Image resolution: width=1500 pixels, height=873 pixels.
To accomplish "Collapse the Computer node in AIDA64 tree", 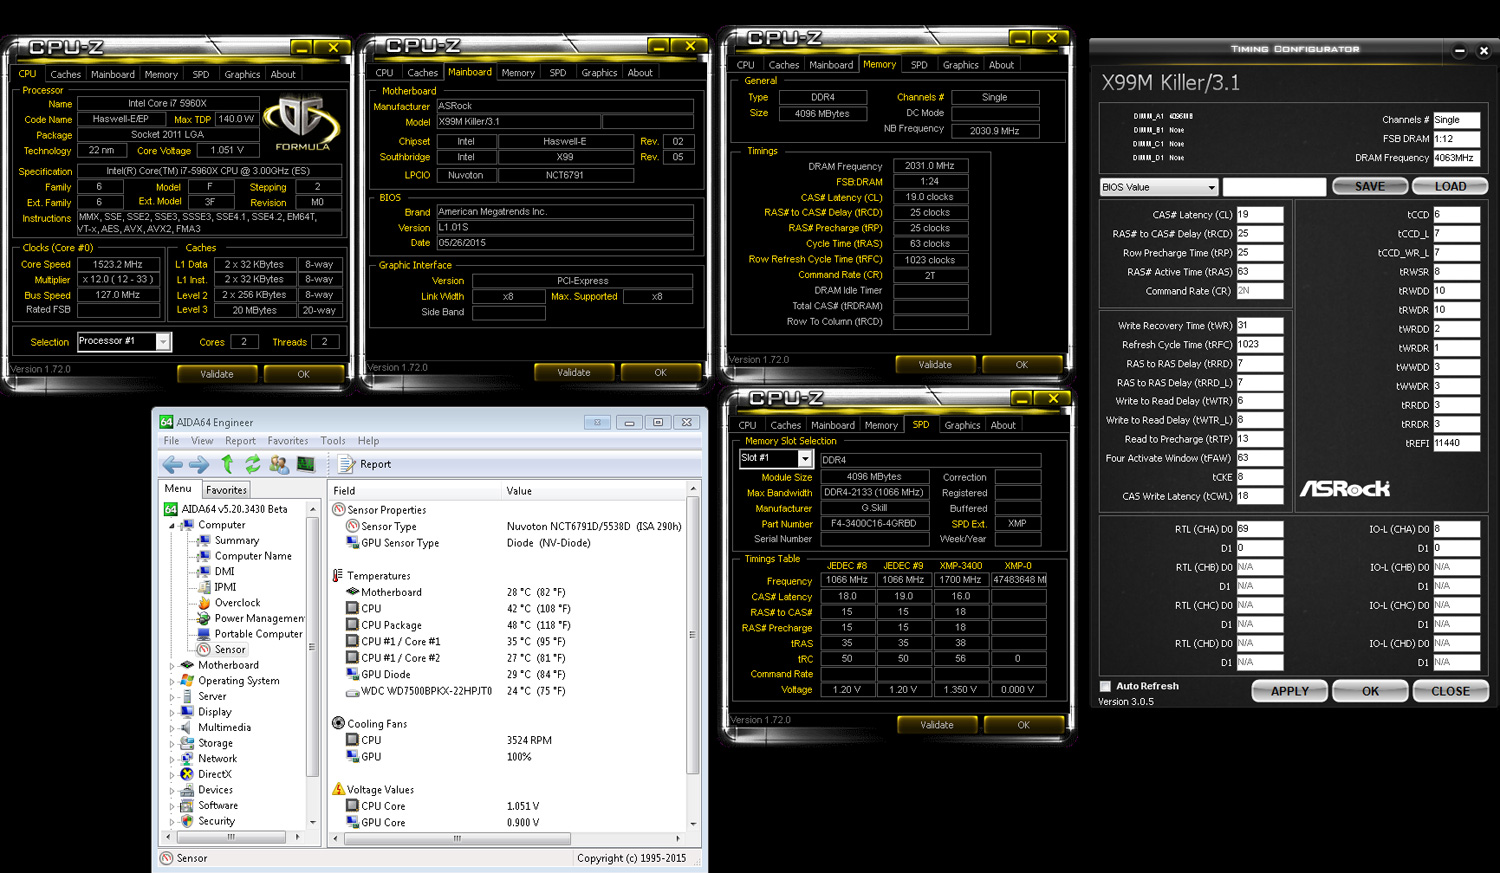I will [x=172, y=525].
